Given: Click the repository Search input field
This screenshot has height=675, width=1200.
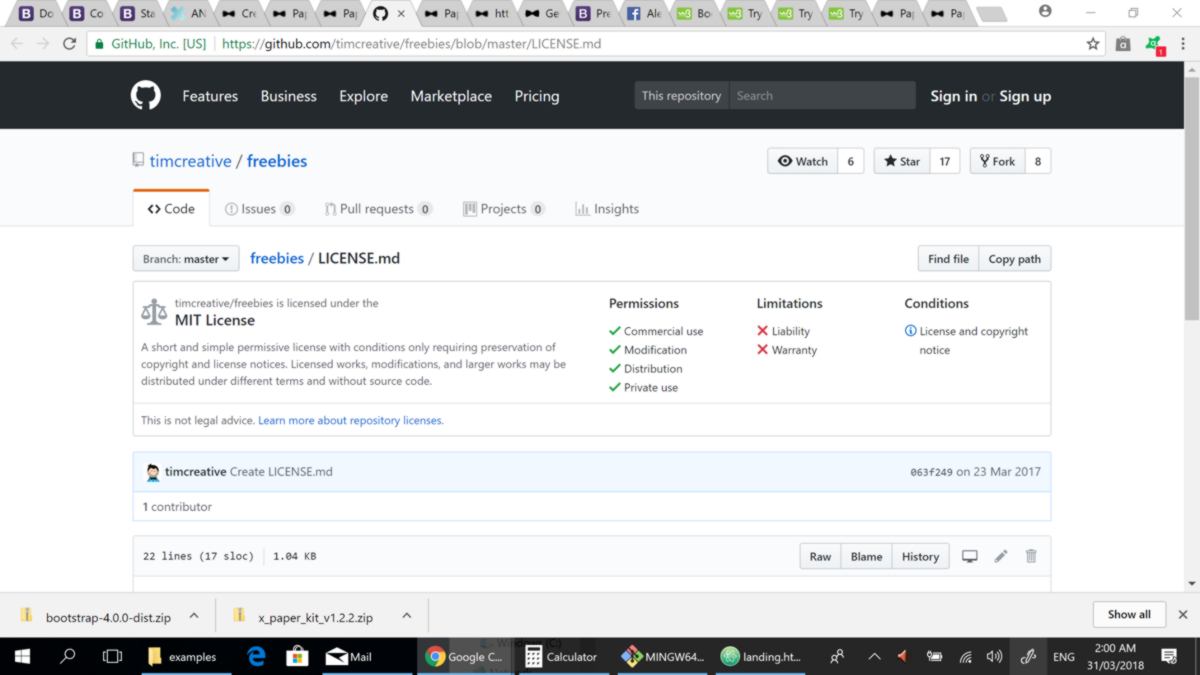Looking at the screenshot, I should pos(822,96).
